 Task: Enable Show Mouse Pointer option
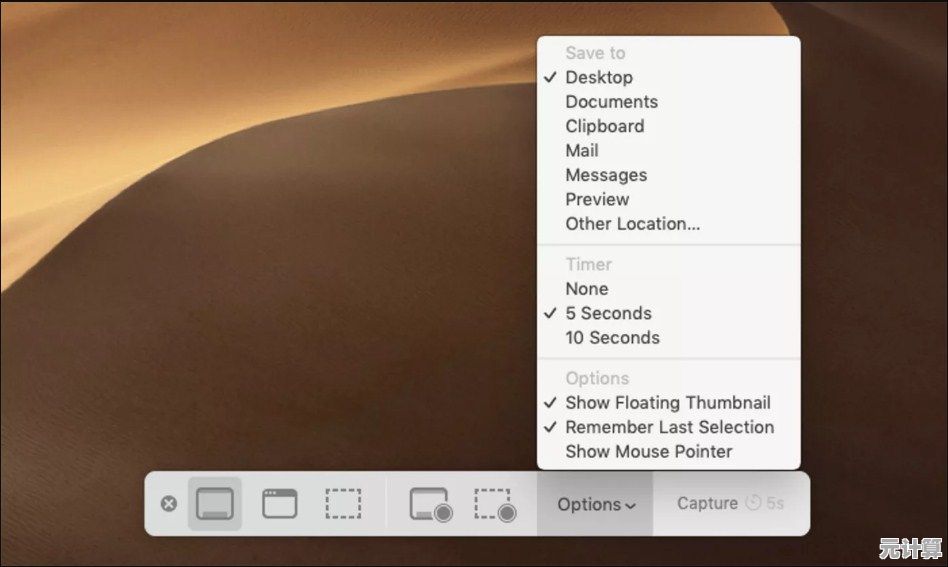pyautogui.click(x=648, y=451)
